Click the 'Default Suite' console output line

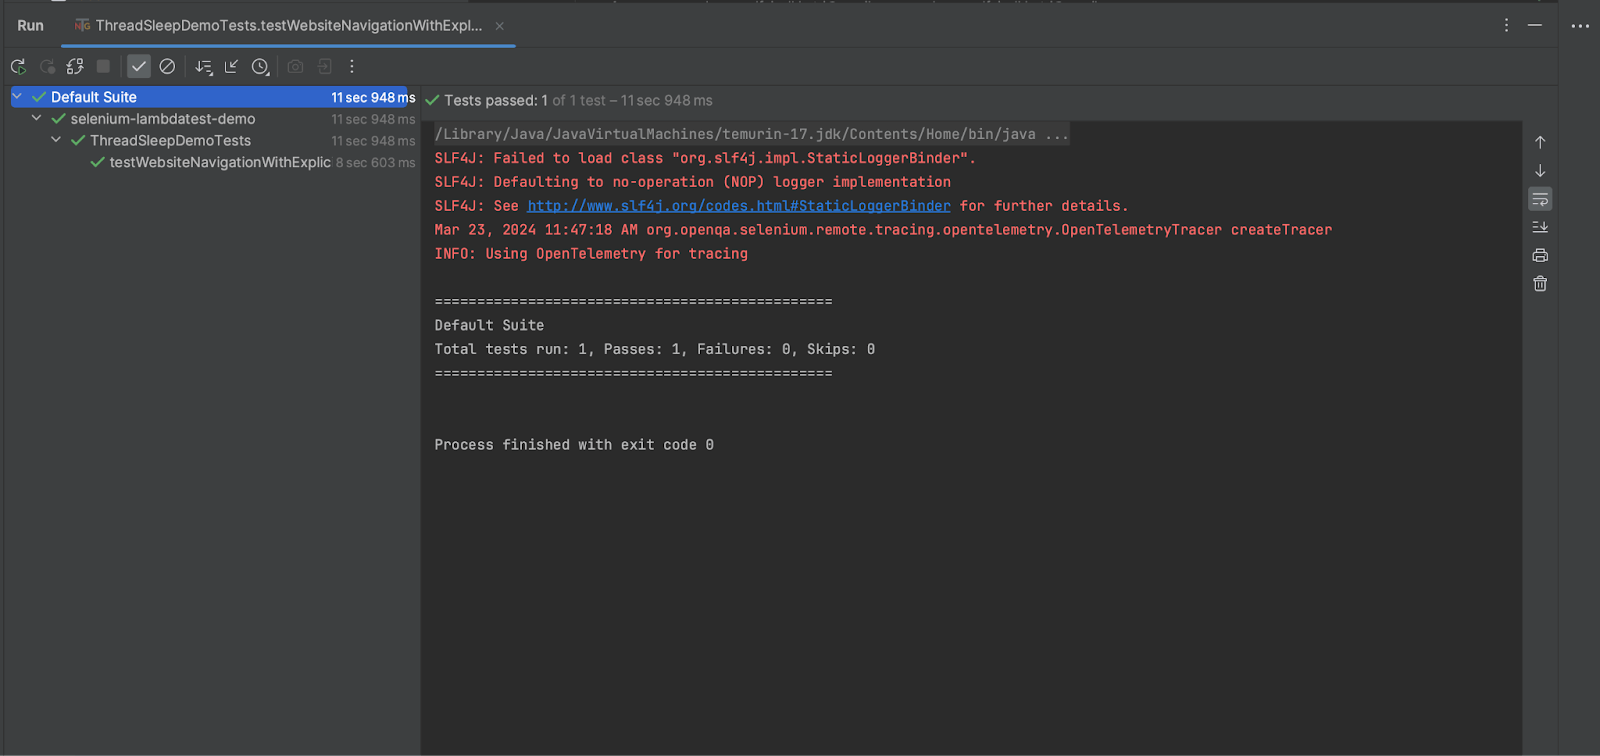click(x=489, y=325)
